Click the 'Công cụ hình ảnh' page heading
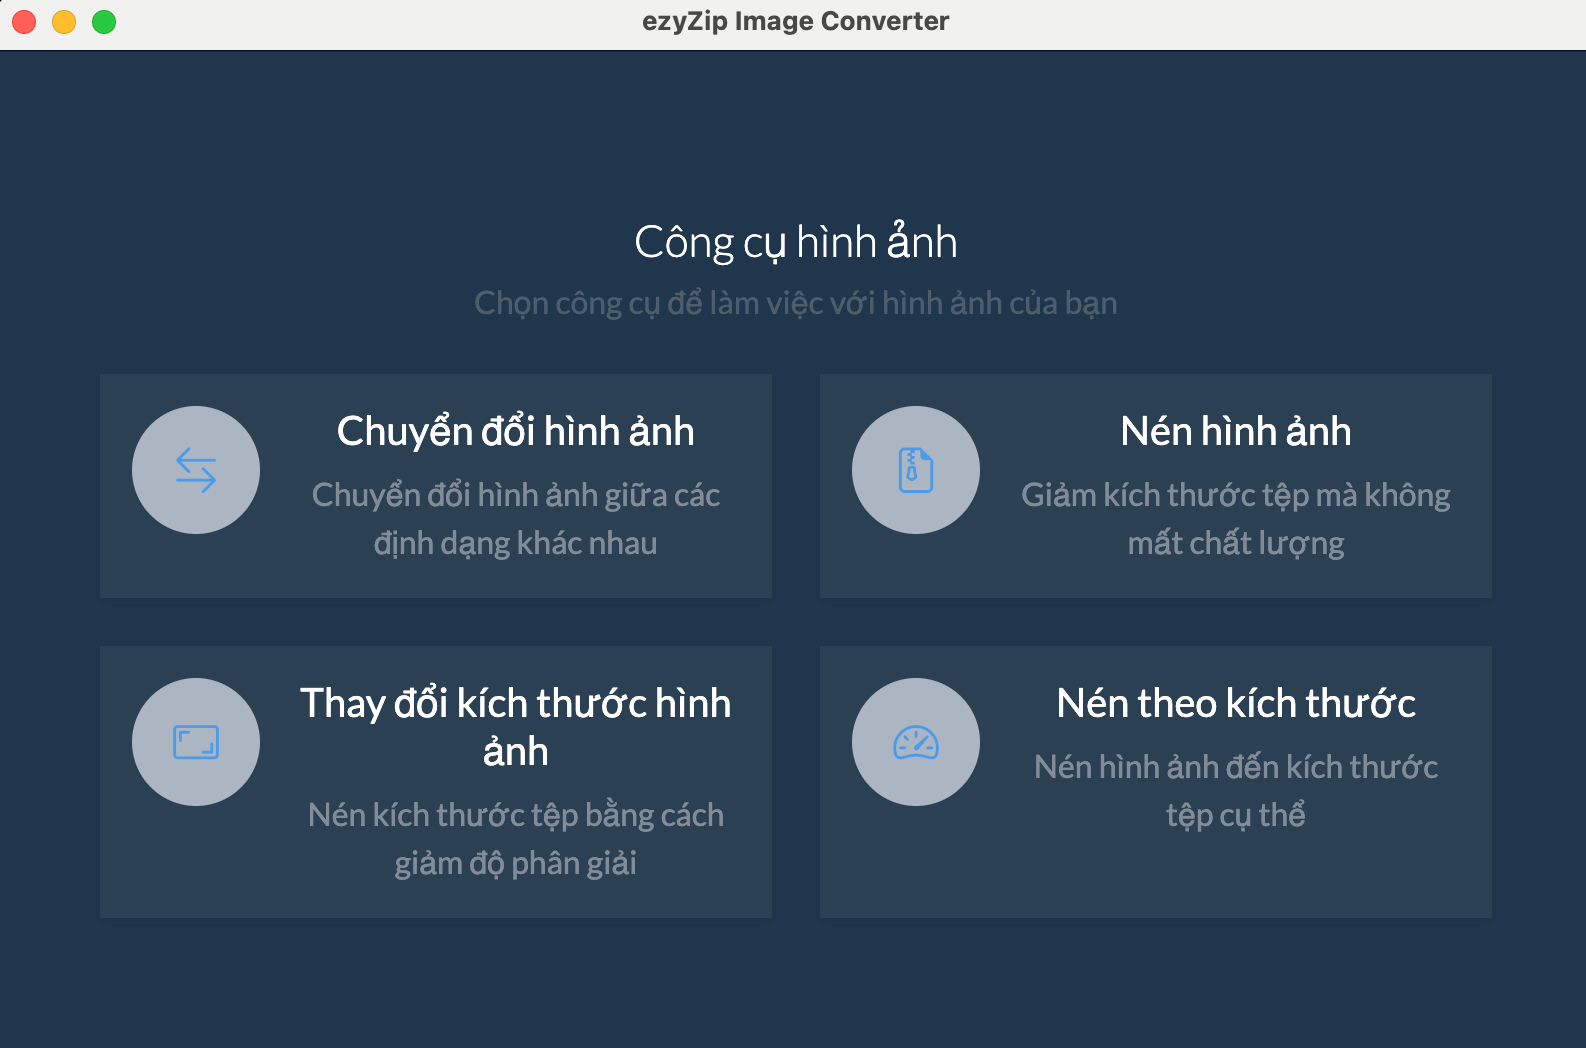The width and height of the screenshot is (1586, 1048). click(x=795, y=243)
